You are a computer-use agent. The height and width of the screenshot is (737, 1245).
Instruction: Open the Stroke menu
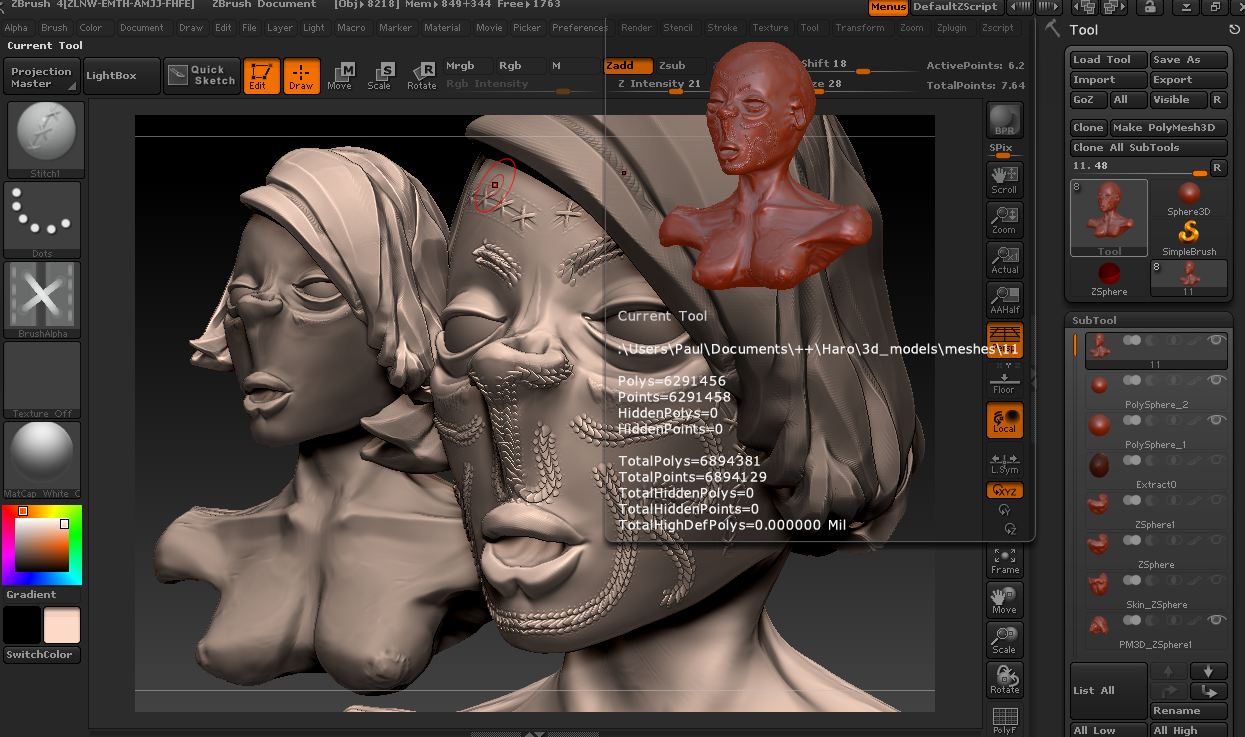pyautogui.click(x=722, y=28)
